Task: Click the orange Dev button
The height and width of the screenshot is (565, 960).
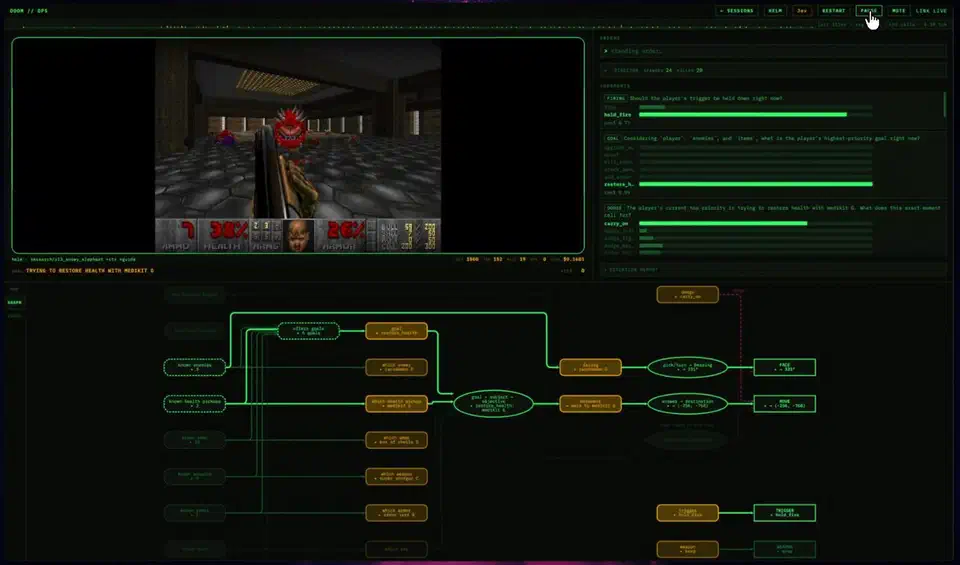Action: point(802,10)
